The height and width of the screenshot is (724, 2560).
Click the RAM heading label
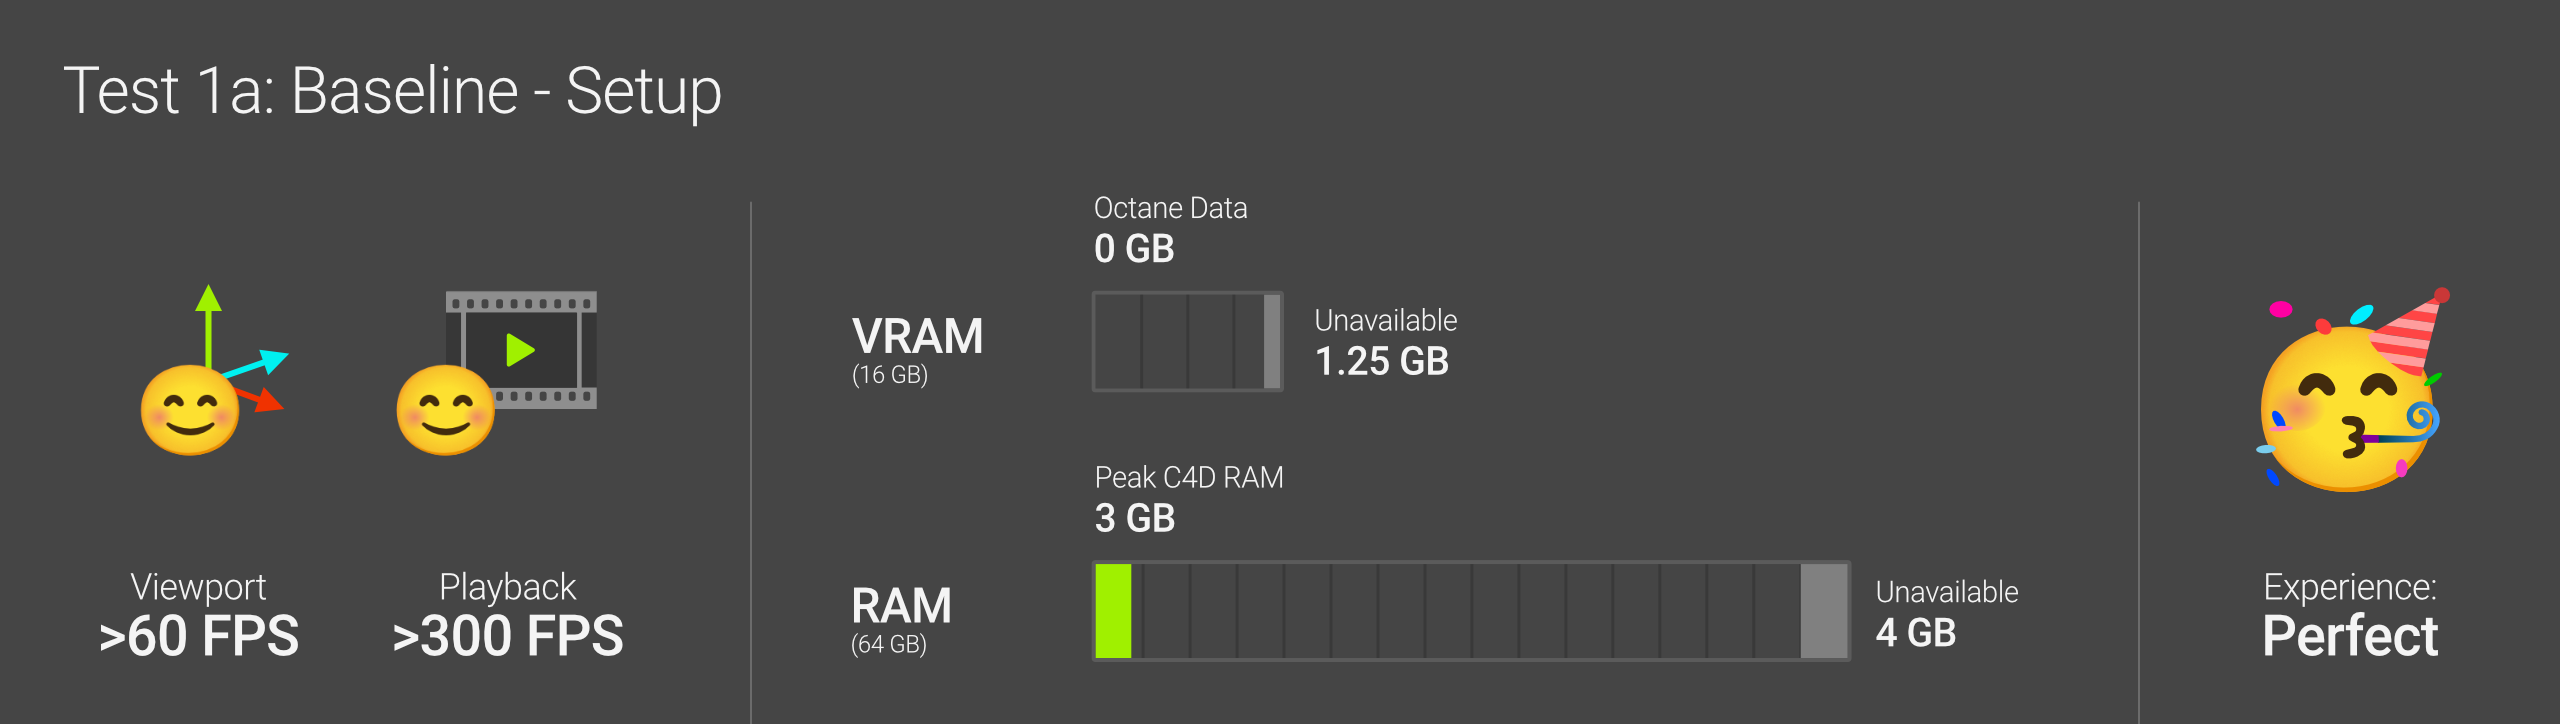click(x=901, y=606)
